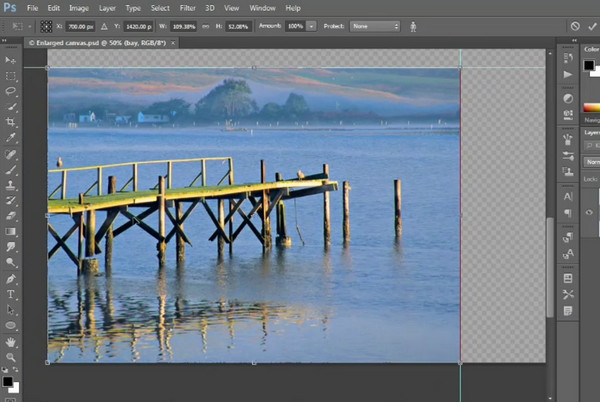Select the Eyedropper tool
The image size is (600, 402).
pyautogui.click(x=12, y=138)
